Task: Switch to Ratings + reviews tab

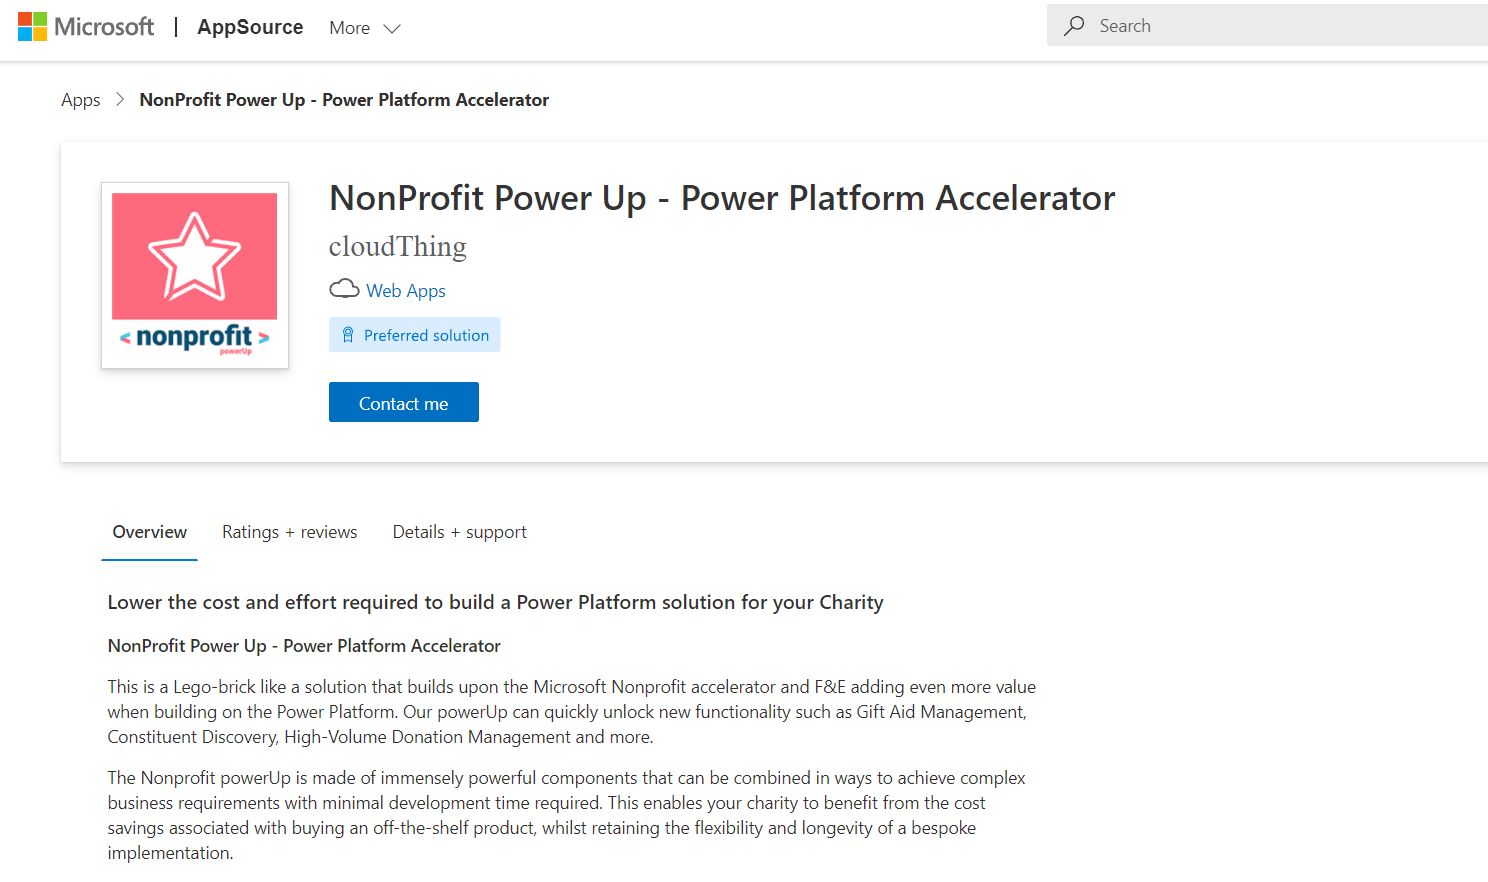Action: tap(290, 532)
